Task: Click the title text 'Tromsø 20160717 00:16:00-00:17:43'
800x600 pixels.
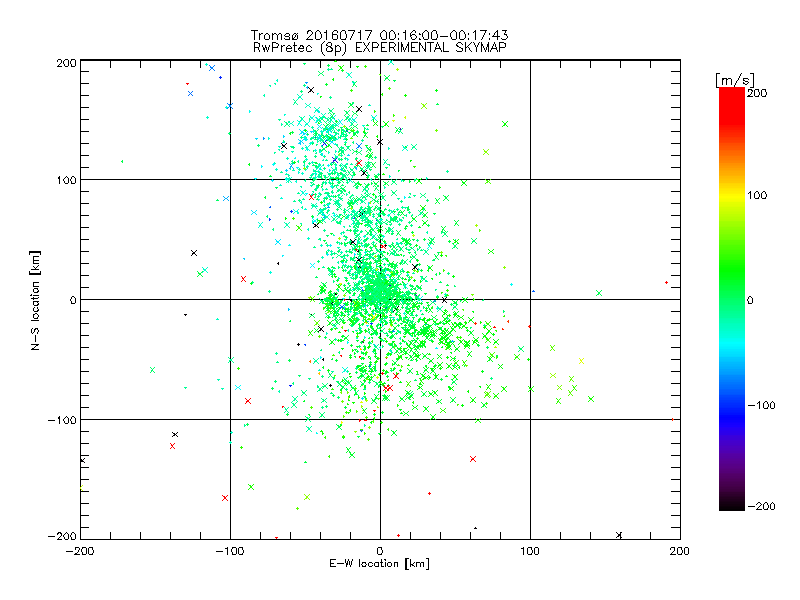Action: pos(379,35)
